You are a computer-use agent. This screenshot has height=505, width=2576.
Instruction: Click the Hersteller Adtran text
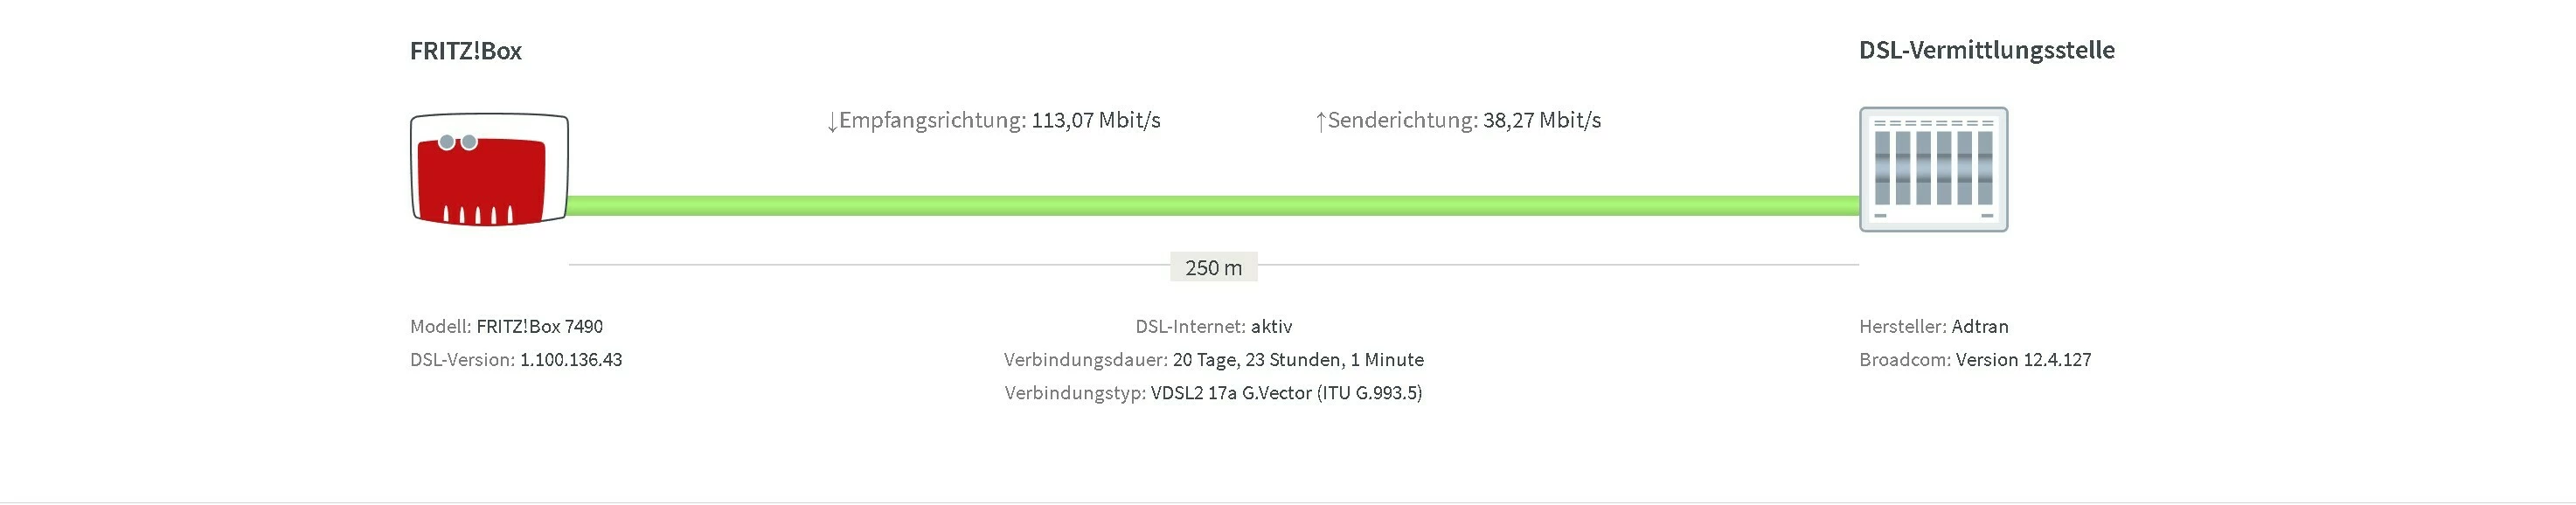coord(1934,326)
